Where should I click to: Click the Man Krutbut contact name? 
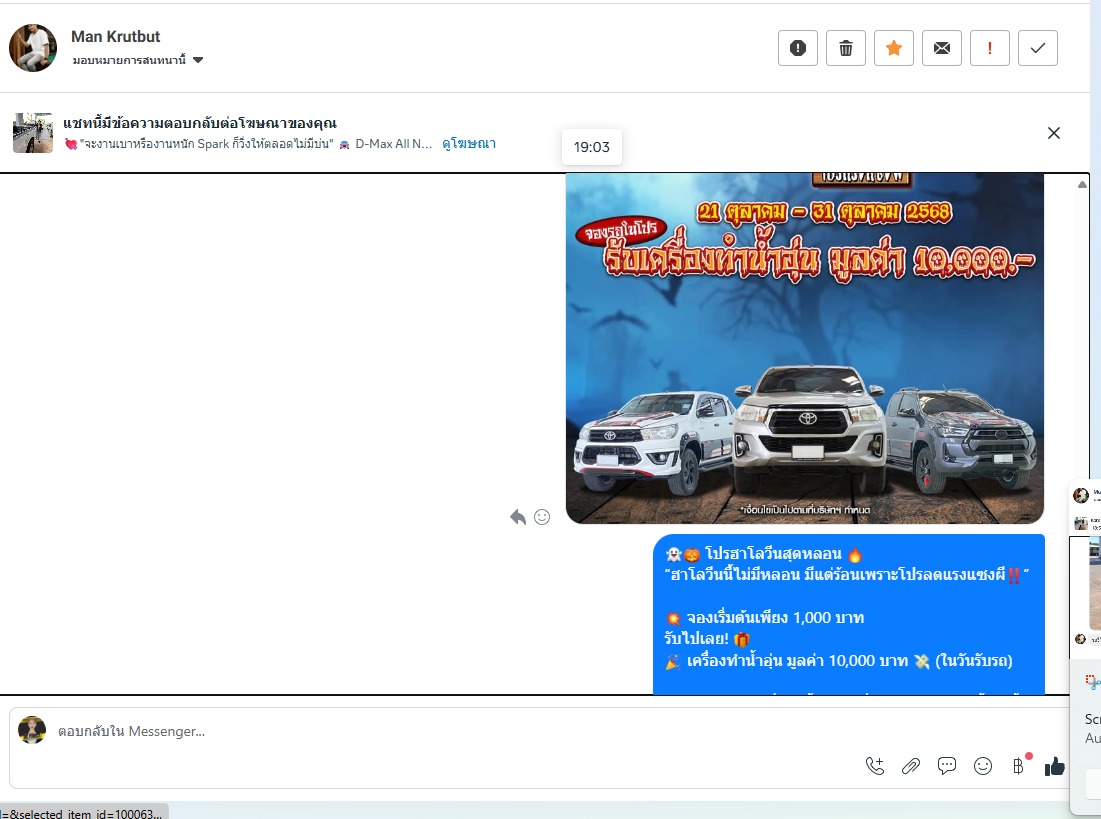pos(115,37)
